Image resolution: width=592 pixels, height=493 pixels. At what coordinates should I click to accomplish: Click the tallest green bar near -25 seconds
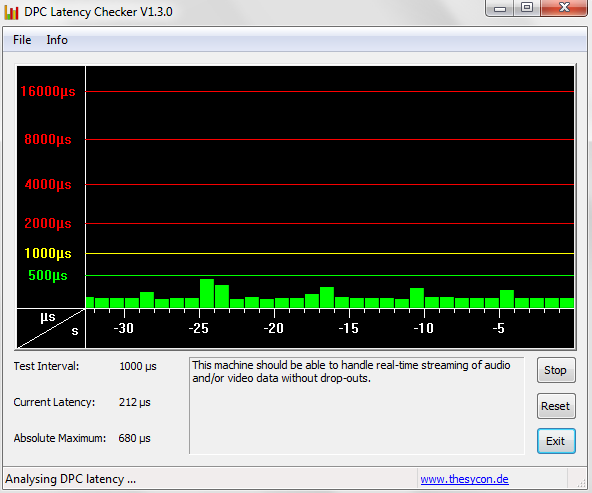pyautogui.click(x=207, y=293)
